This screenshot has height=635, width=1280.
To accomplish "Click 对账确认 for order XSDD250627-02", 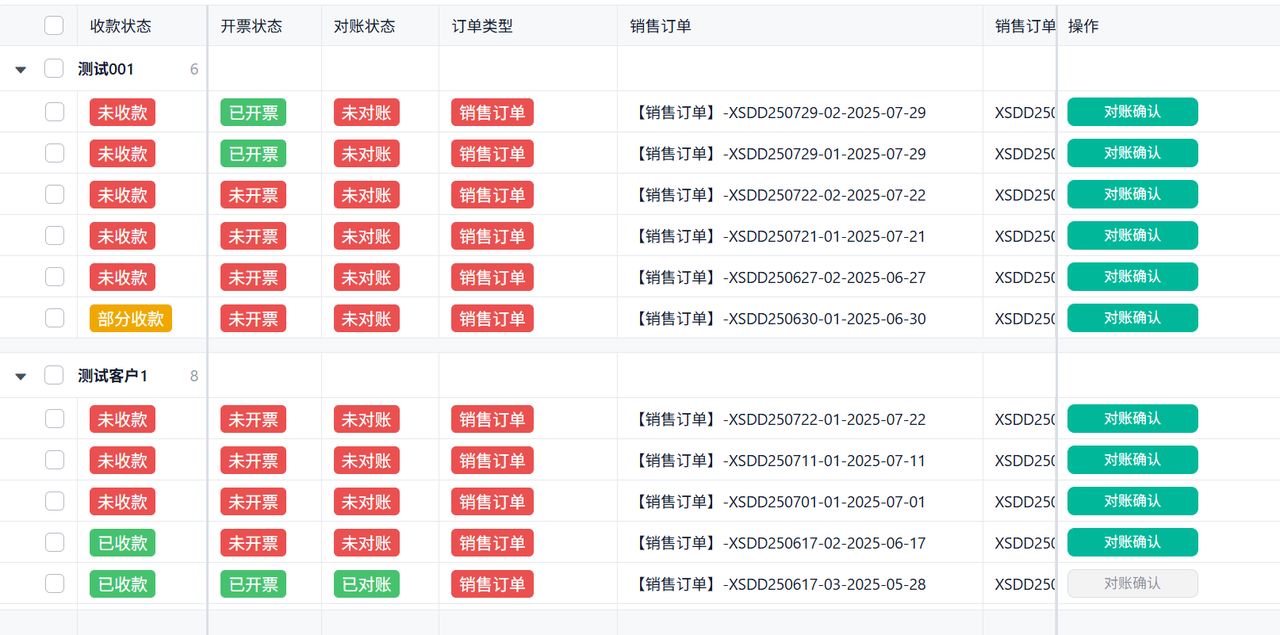I will [1132, 276].
